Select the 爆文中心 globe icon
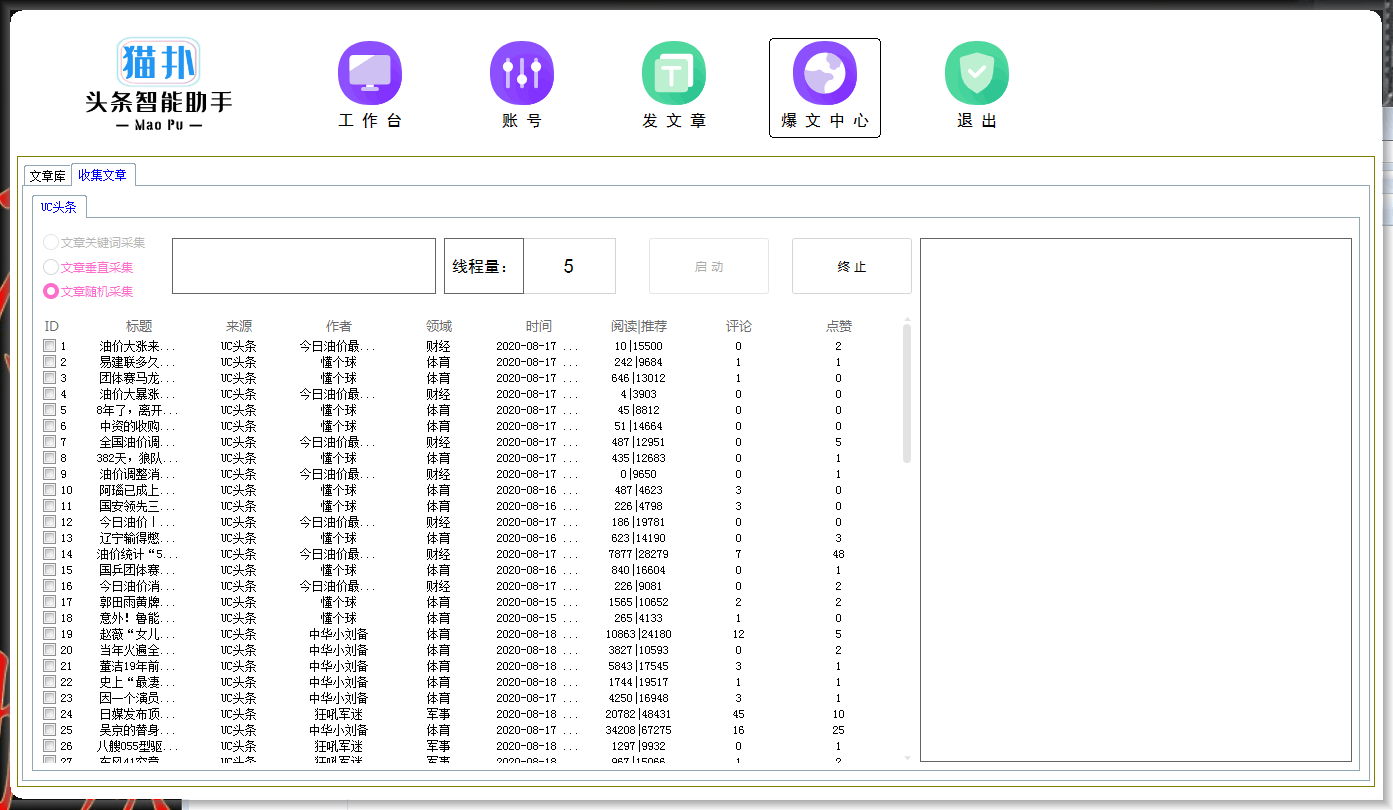The image size is (1393, 810). click(x=824, y=74)
